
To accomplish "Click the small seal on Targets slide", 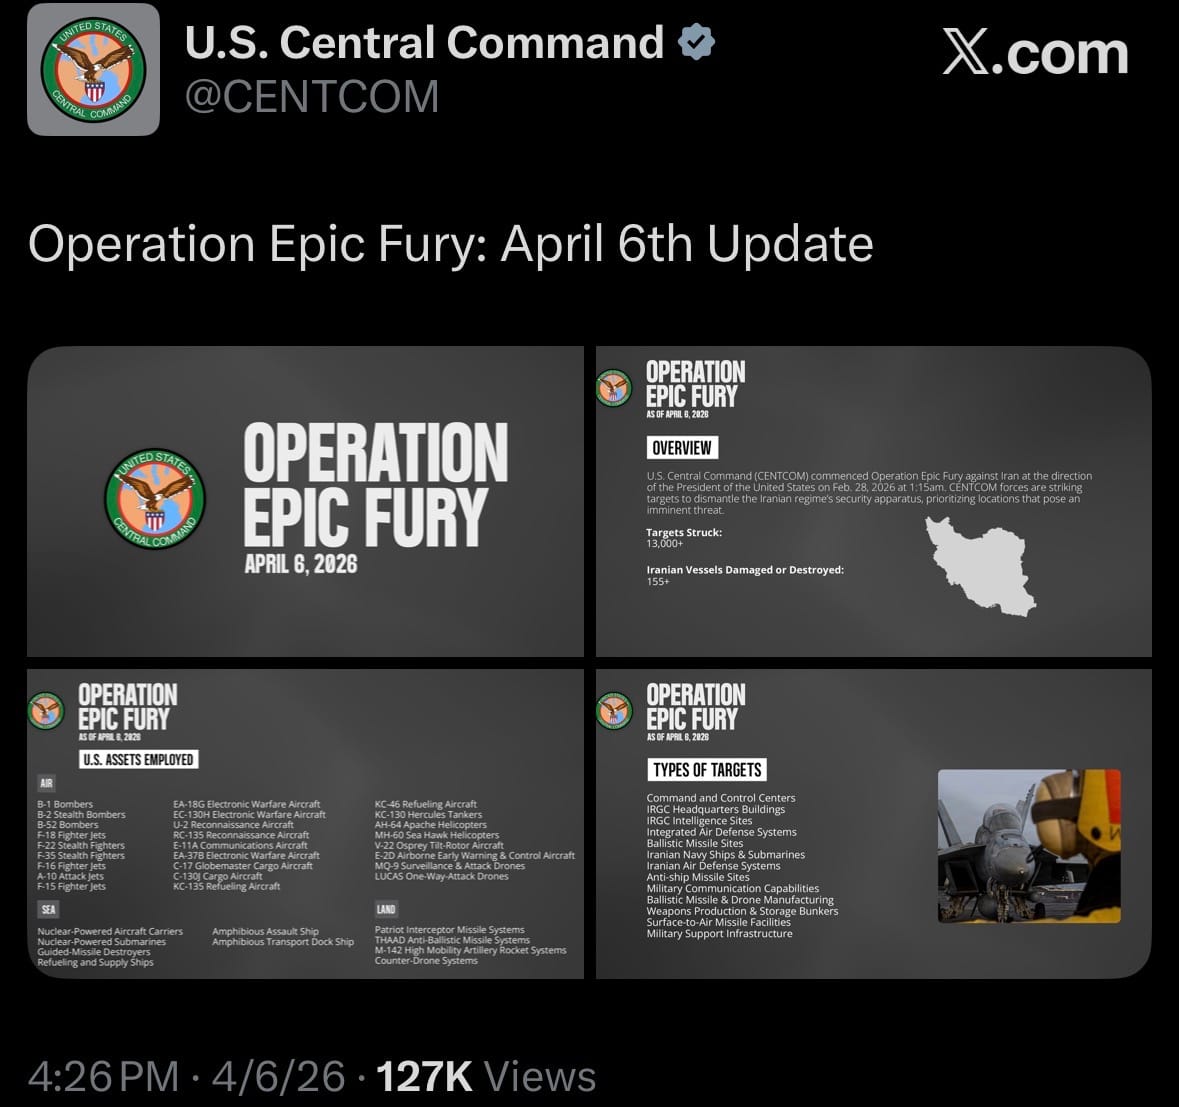I will click(614, 711).
